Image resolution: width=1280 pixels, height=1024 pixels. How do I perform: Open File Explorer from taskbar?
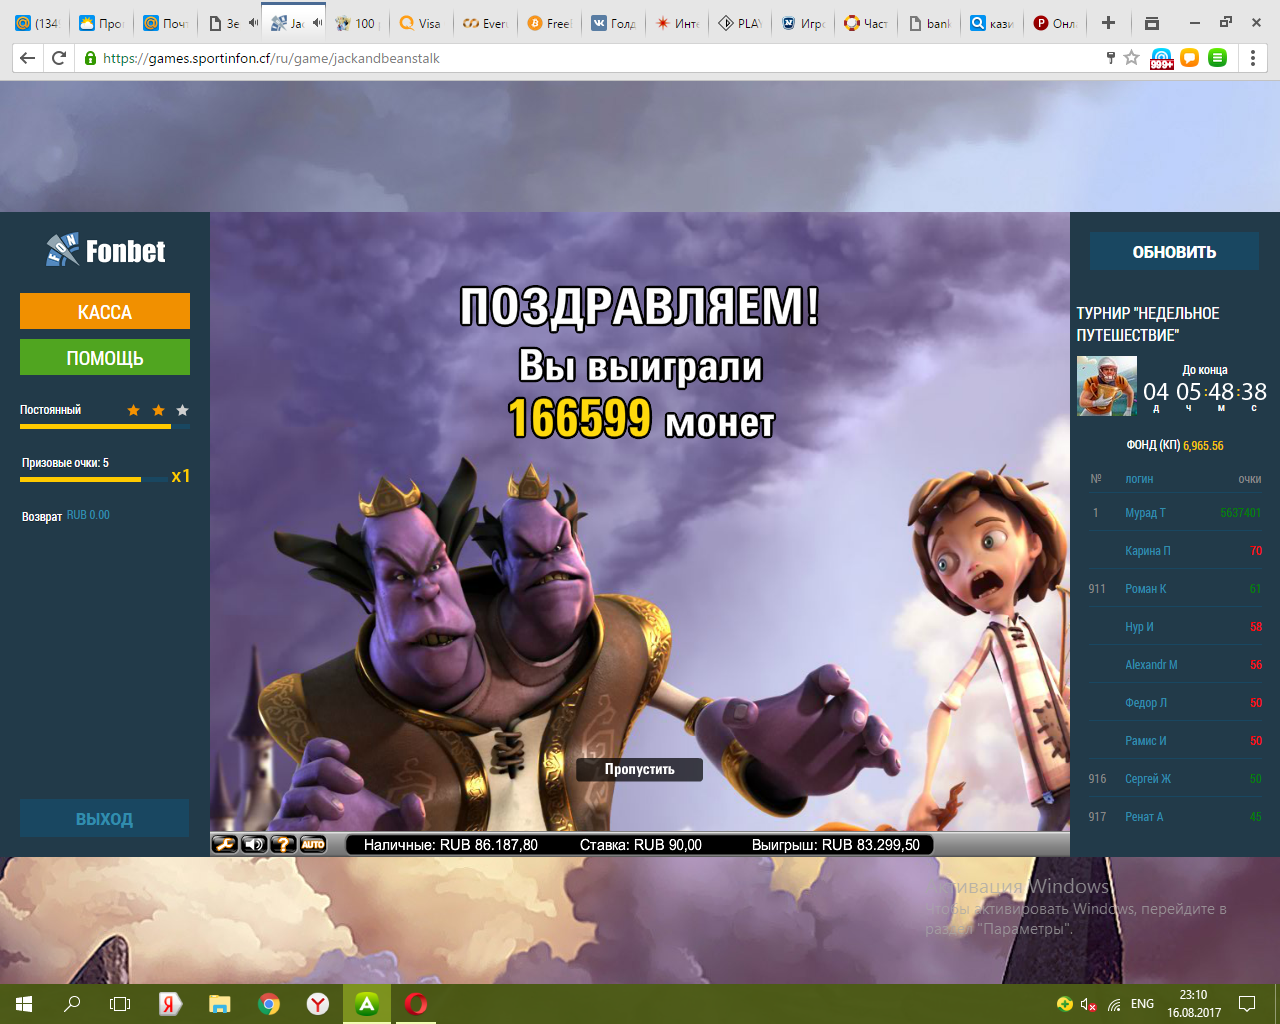pyautogui.click(x=219, y=1004)
